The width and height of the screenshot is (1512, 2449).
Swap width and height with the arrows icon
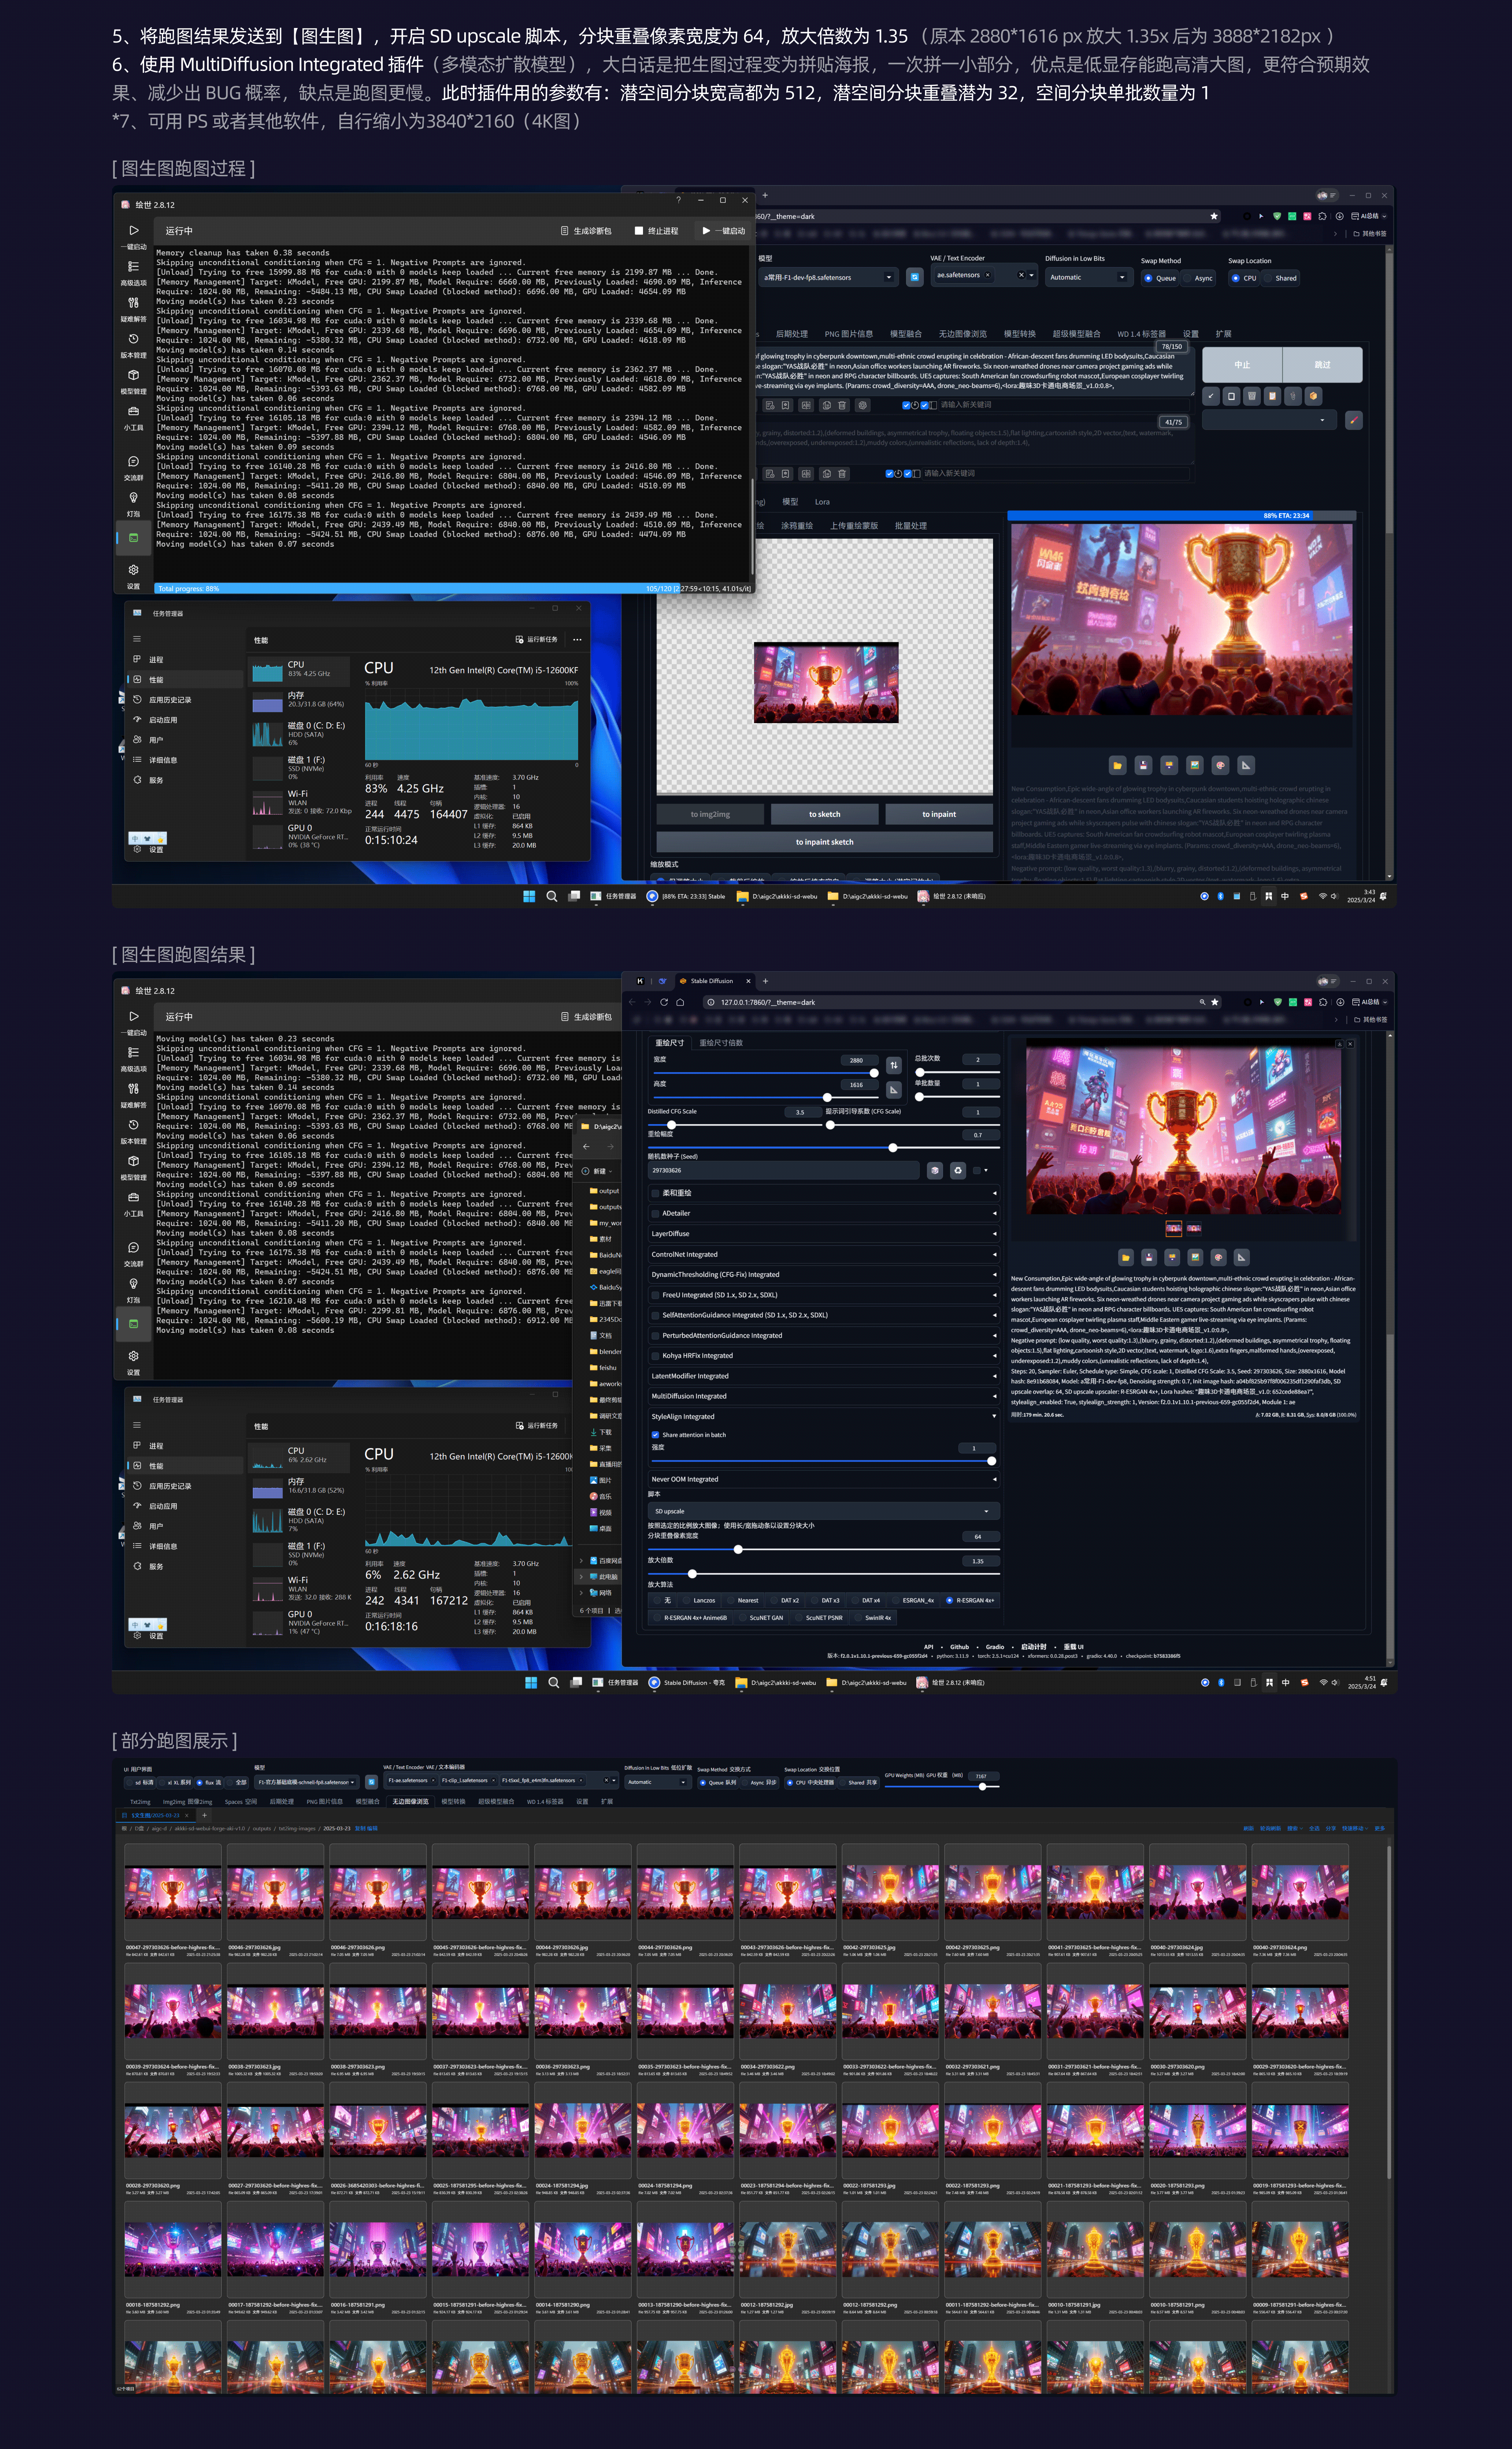coord(894,1065)
